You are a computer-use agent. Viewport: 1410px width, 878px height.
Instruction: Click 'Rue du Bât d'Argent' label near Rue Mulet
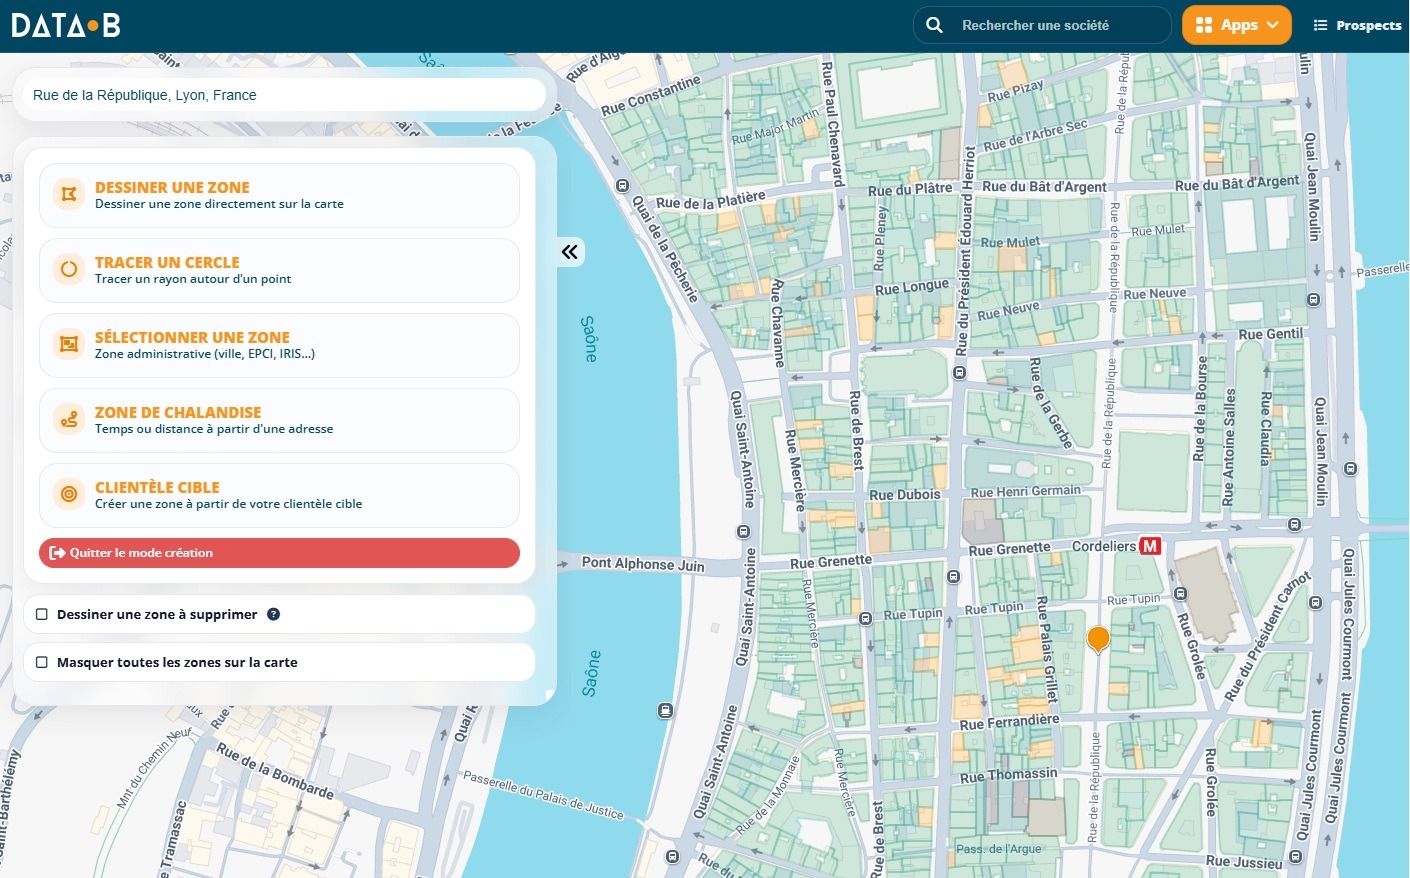coord(1044,187)
